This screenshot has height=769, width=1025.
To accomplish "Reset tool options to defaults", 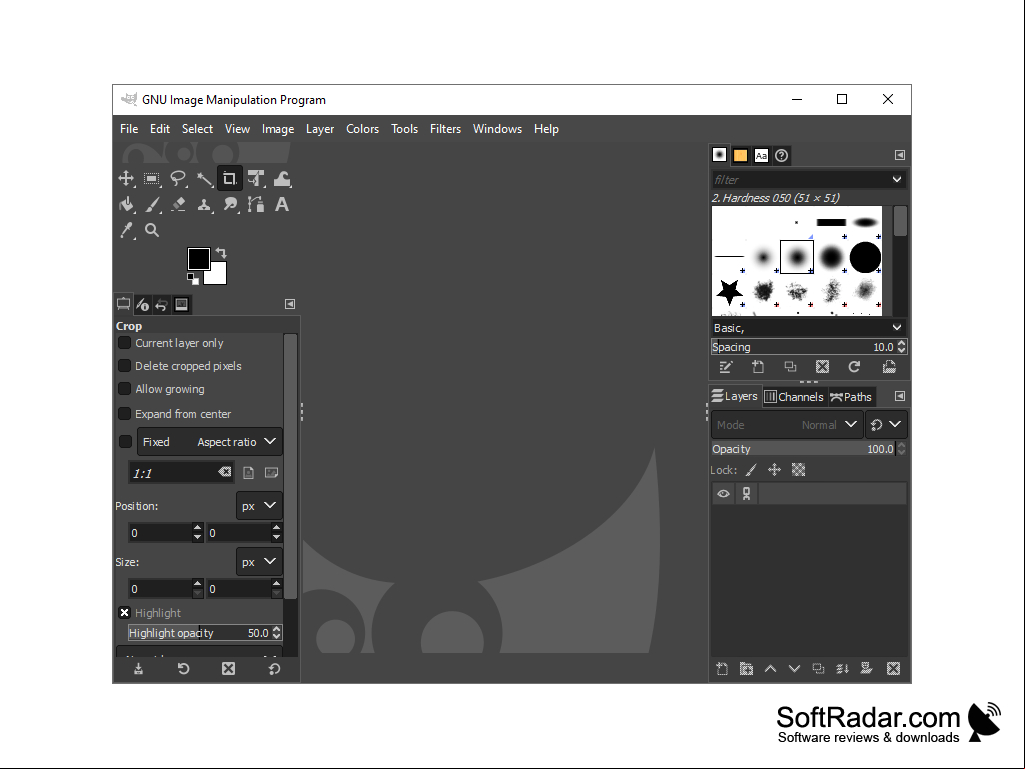I will point(275,668).
